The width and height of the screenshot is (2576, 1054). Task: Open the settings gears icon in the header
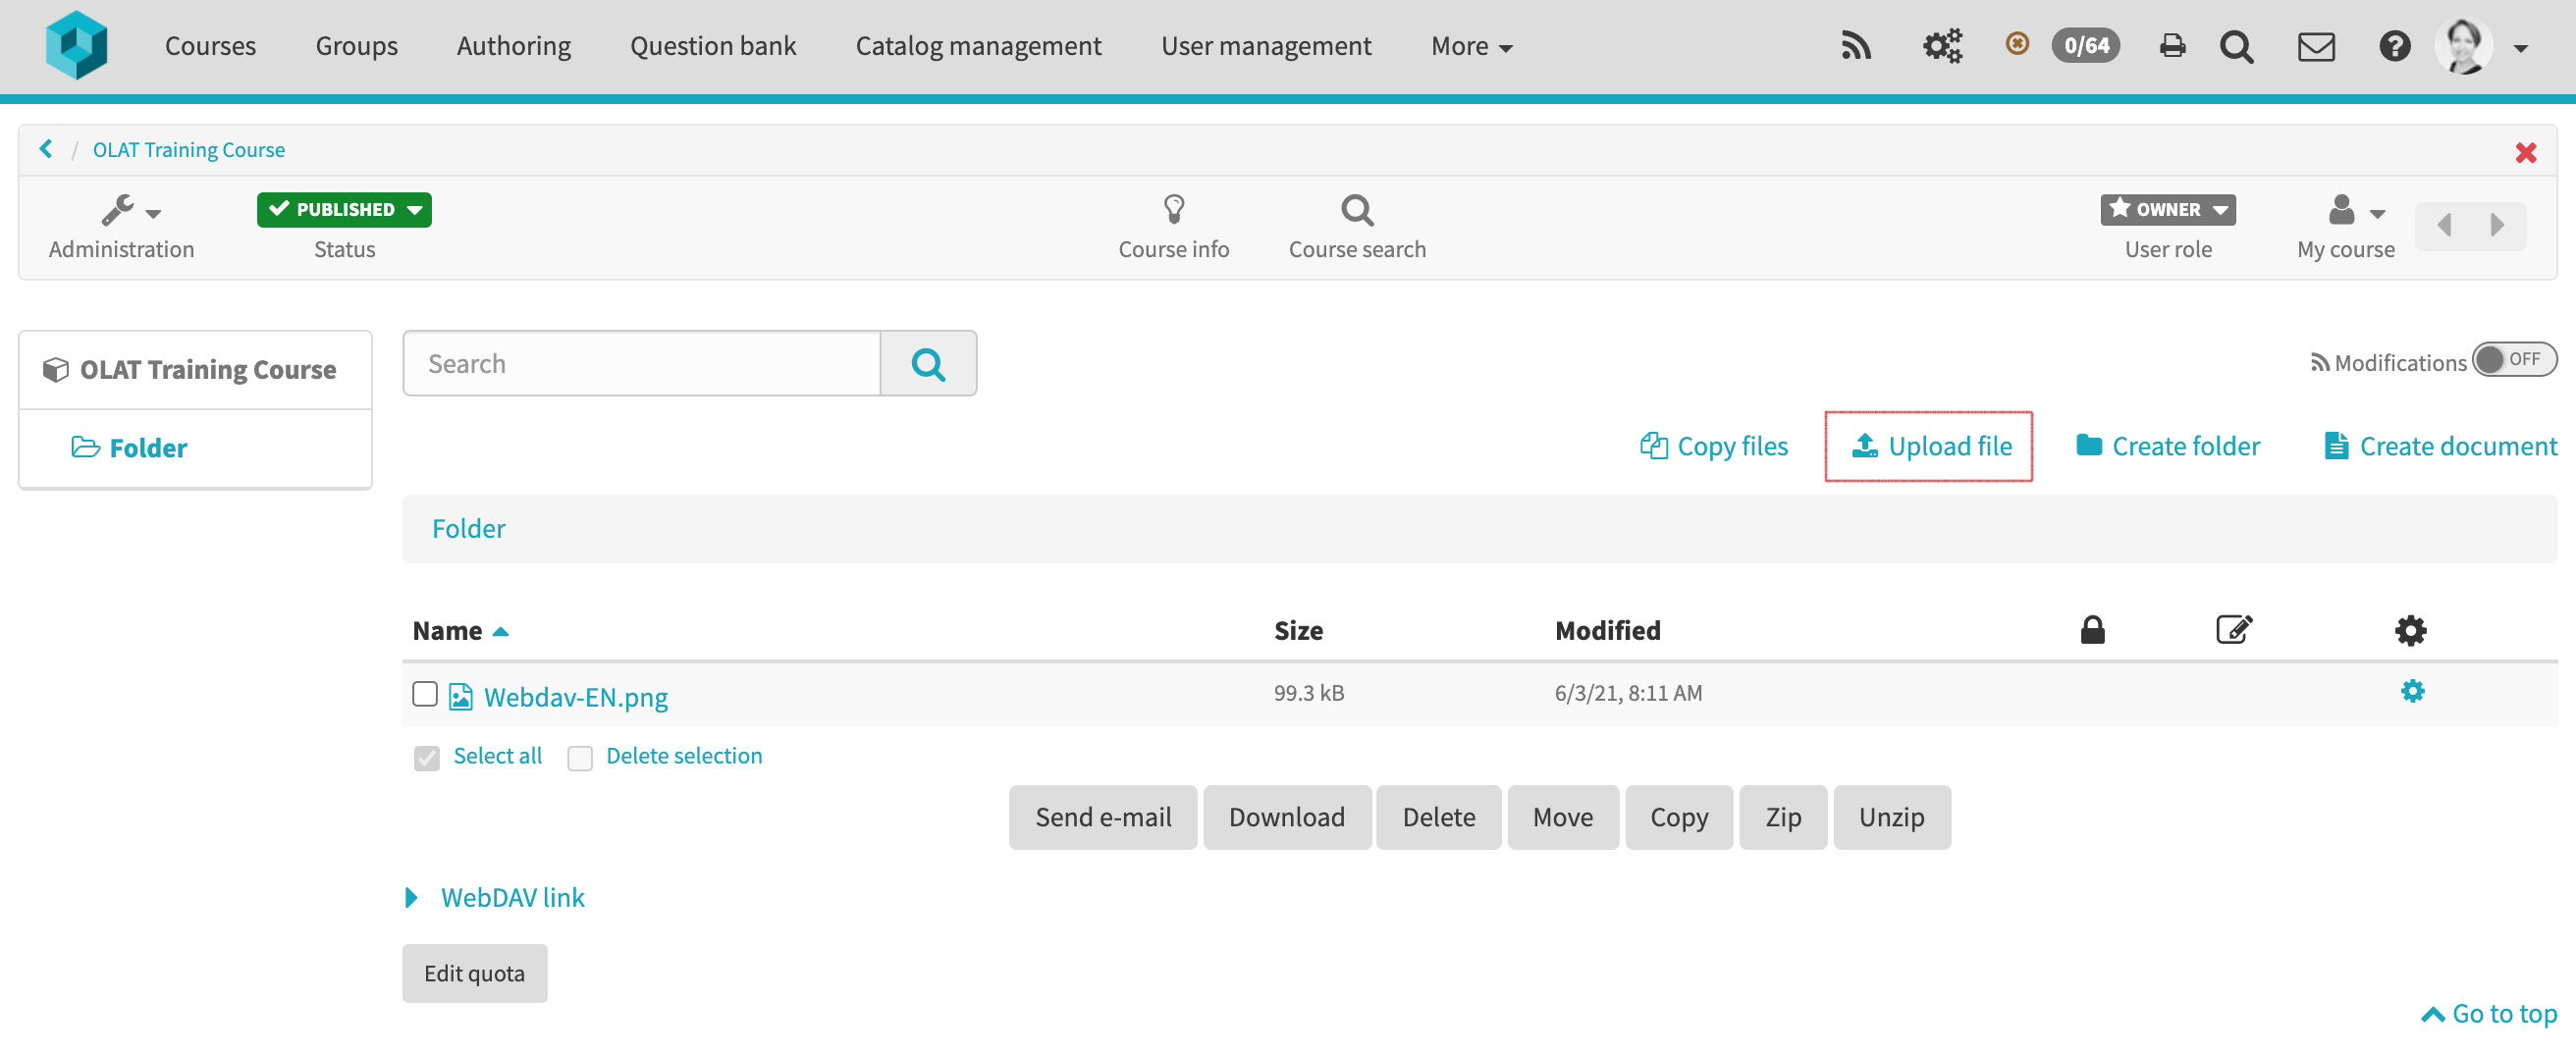pos(1942,46)
